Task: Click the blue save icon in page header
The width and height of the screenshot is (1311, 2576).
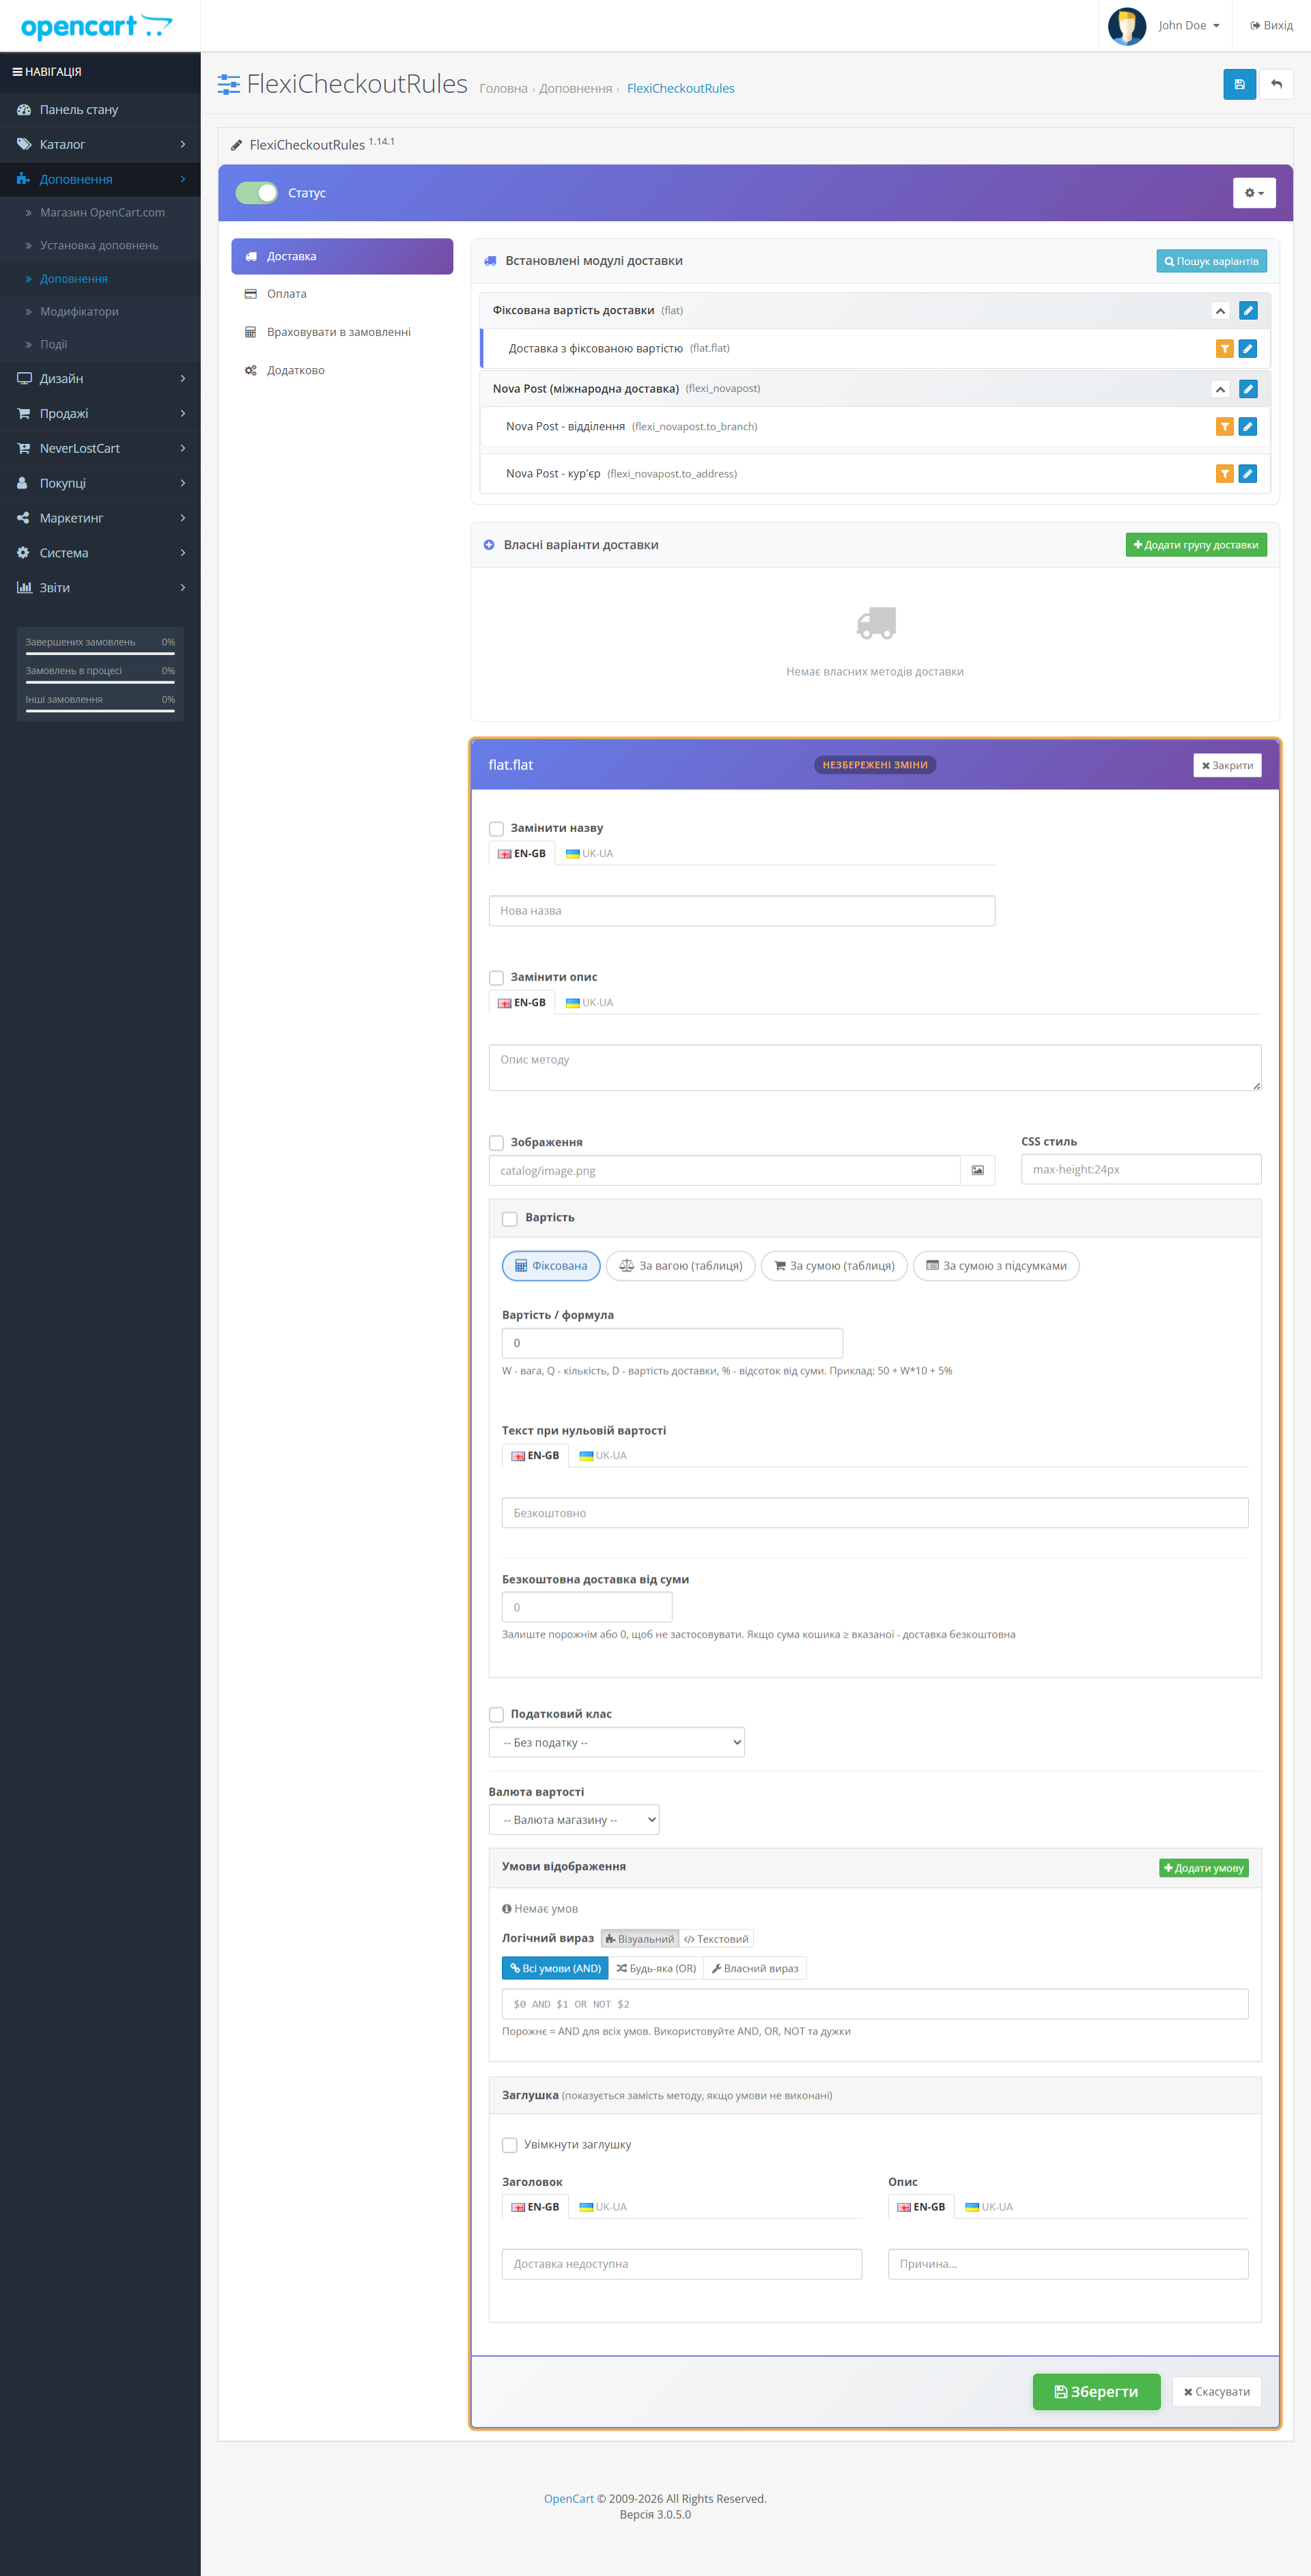Action: (x=1239, y=84)
